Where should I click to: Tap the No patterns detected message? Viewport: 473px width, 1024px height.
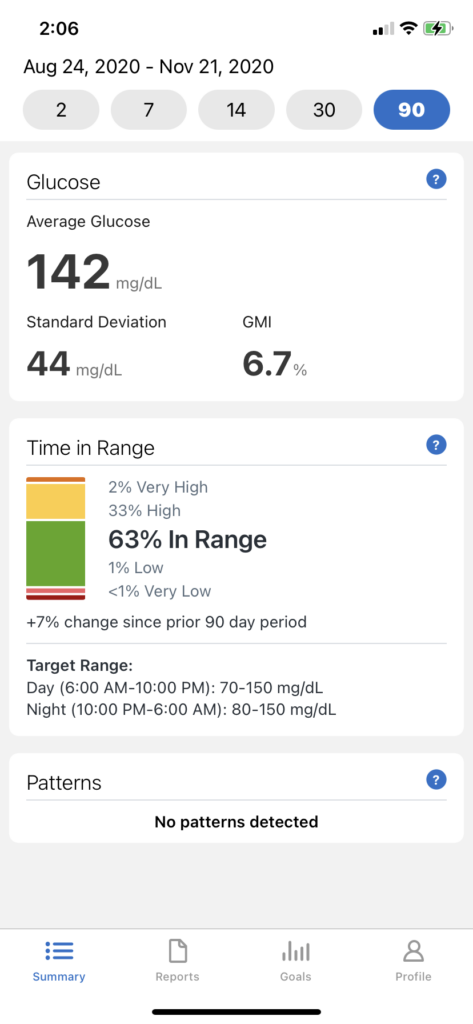[x=236, y=822]
